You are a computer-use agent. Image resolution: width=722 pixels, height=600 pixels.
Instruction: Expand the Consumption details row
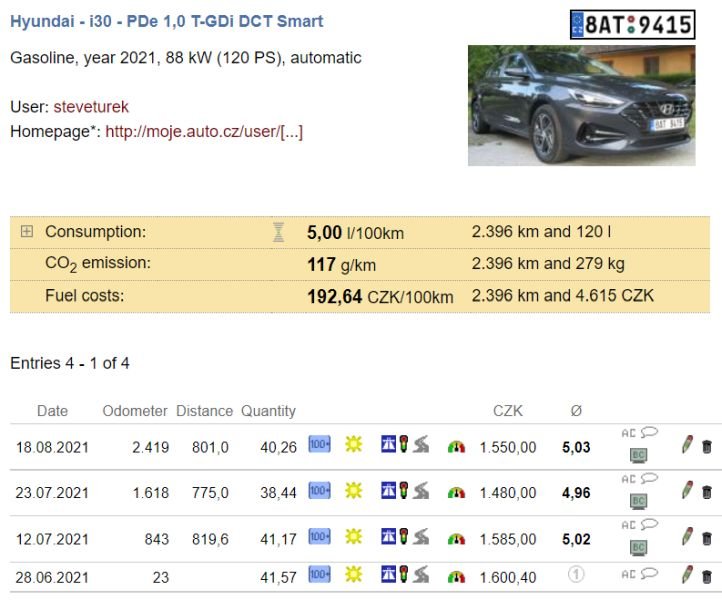[x=27, y=232]
